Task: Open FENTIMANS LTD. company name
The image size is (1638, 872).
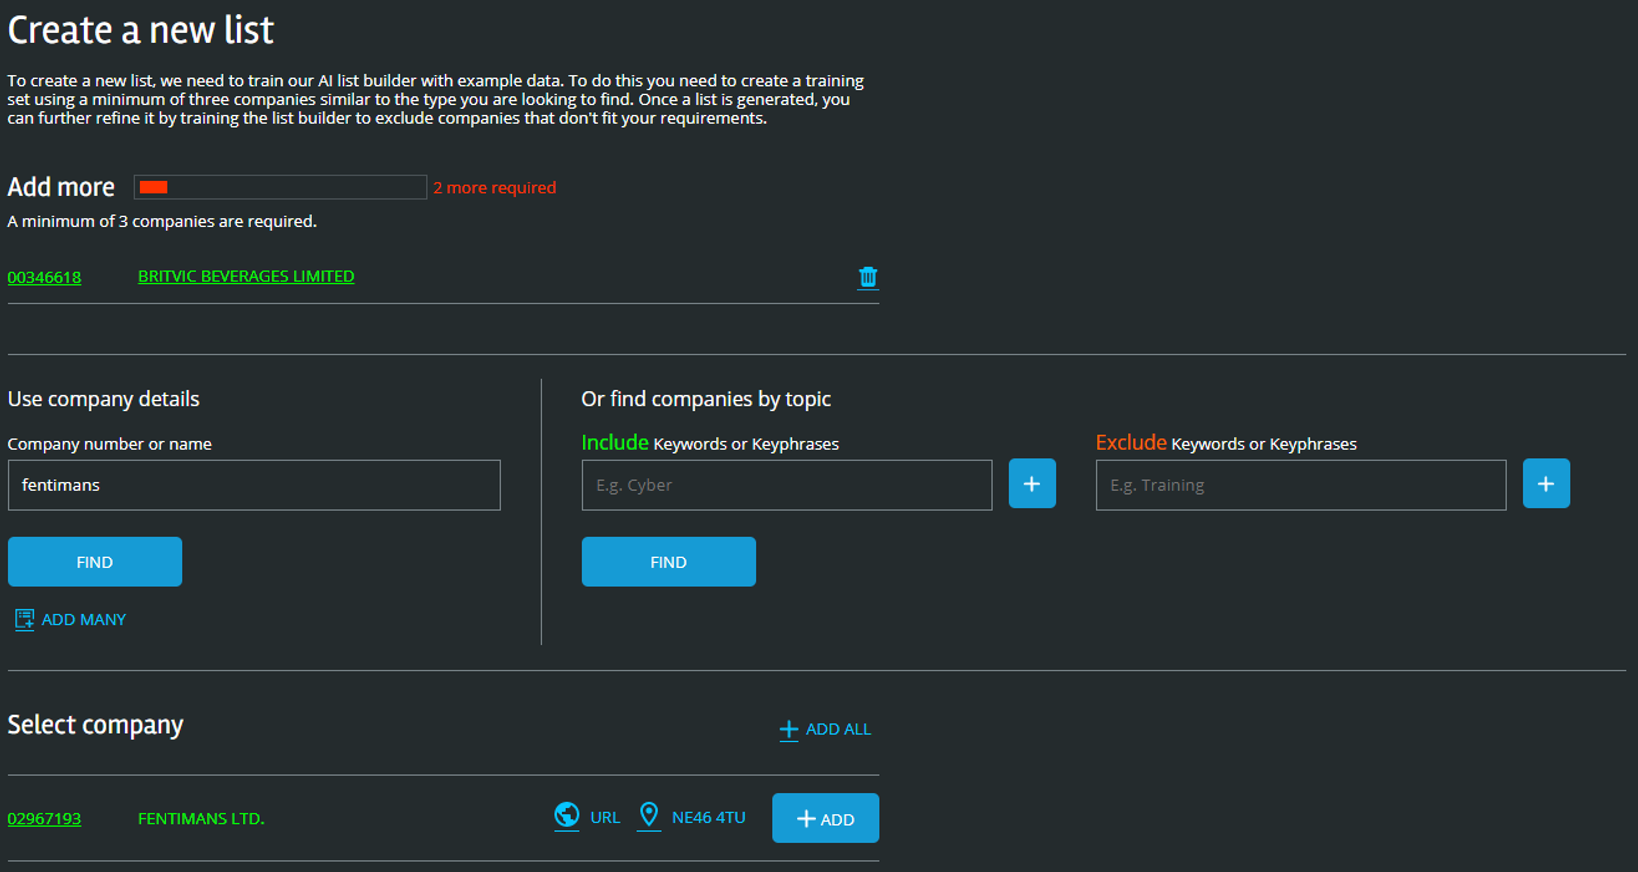Action: 201,818
